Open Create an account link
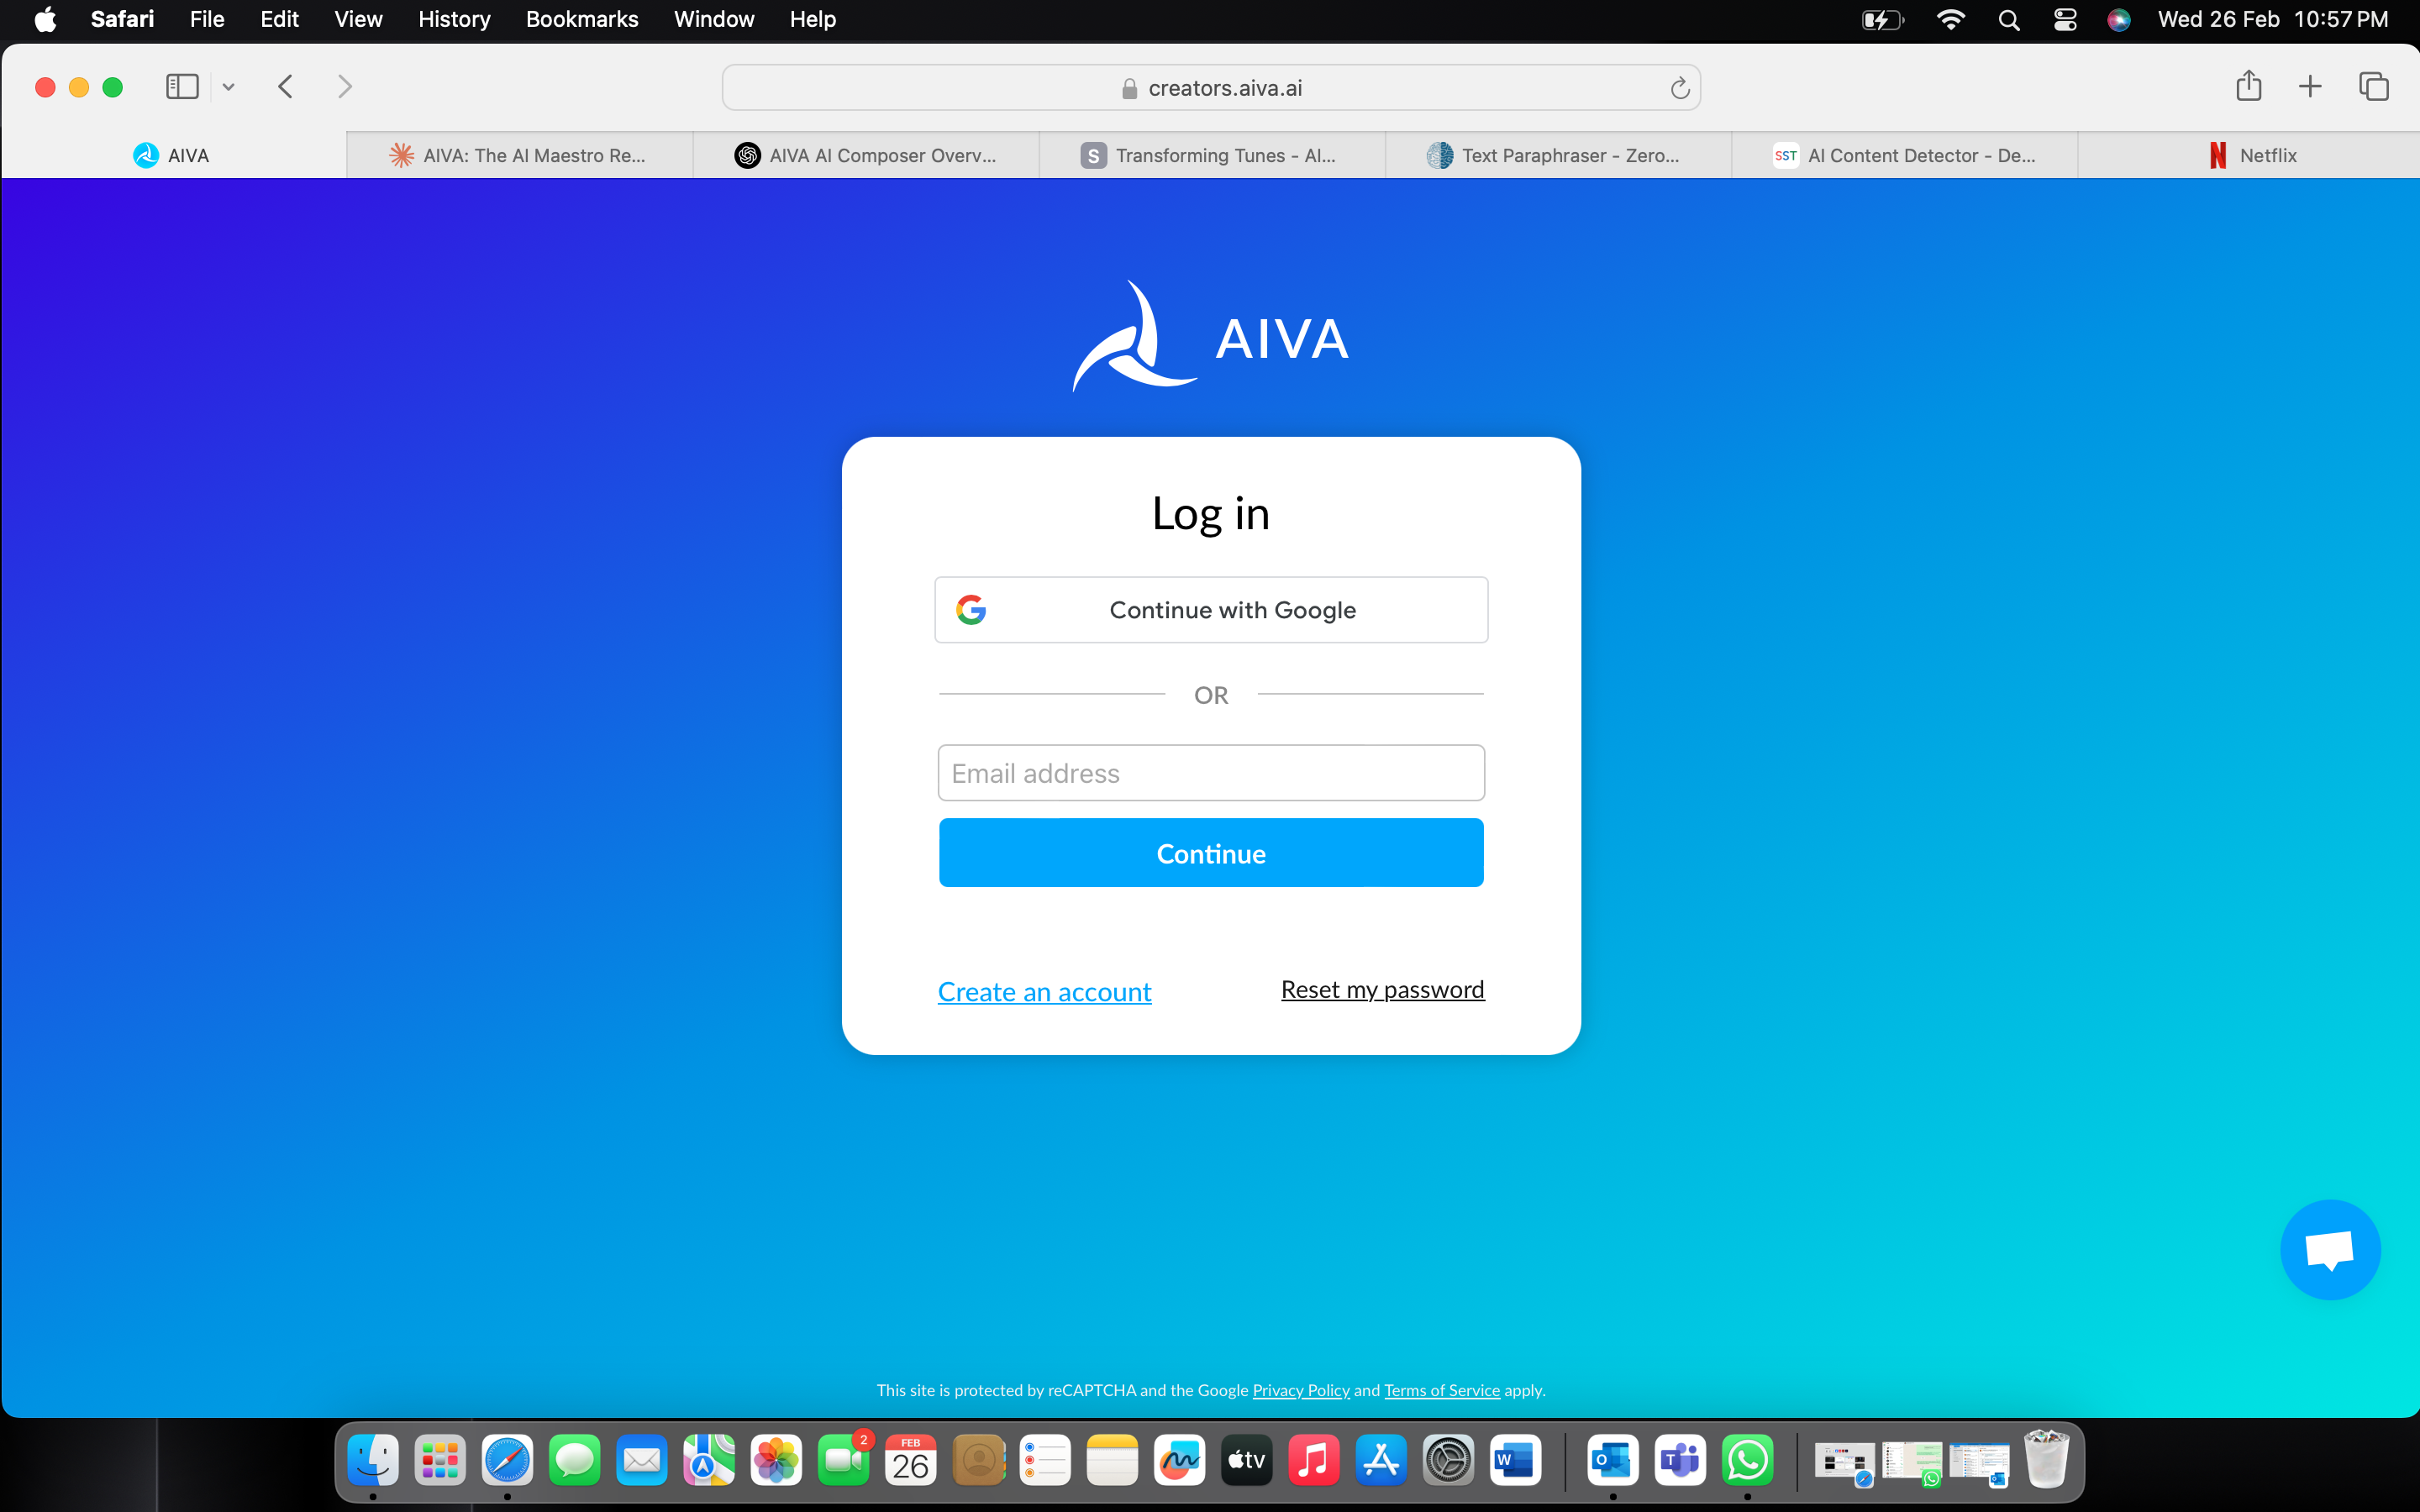This screenshot has height=1512, width=2420. coord(1045,991)
